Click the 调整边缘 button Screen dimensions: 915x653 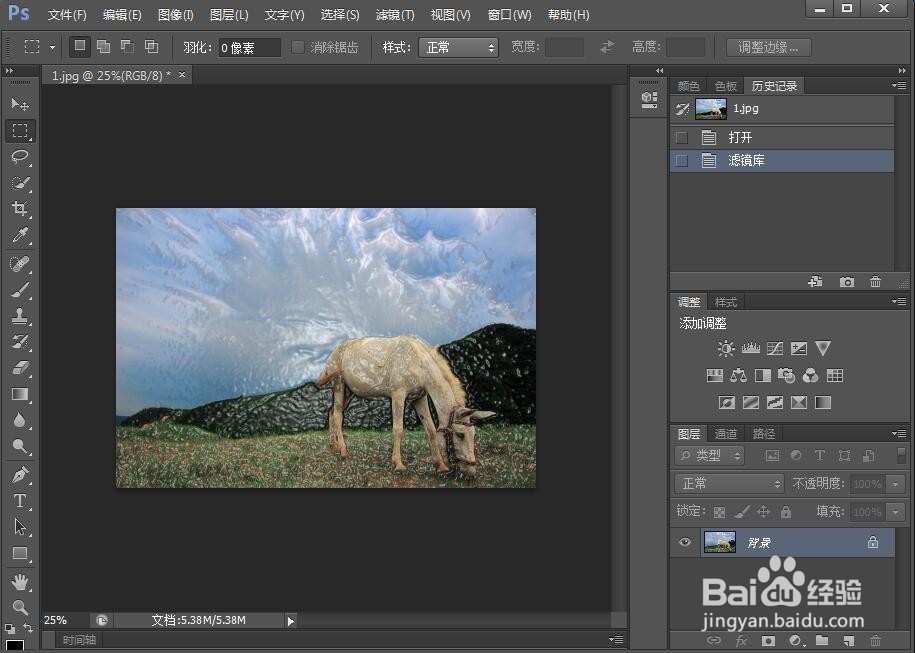(769, 47)
